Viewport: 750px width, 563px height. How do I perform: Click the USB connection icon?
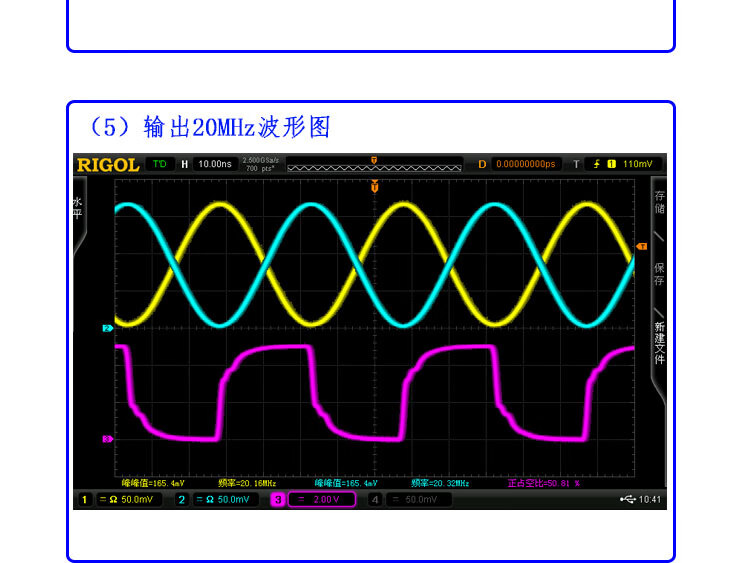point(628,499)
